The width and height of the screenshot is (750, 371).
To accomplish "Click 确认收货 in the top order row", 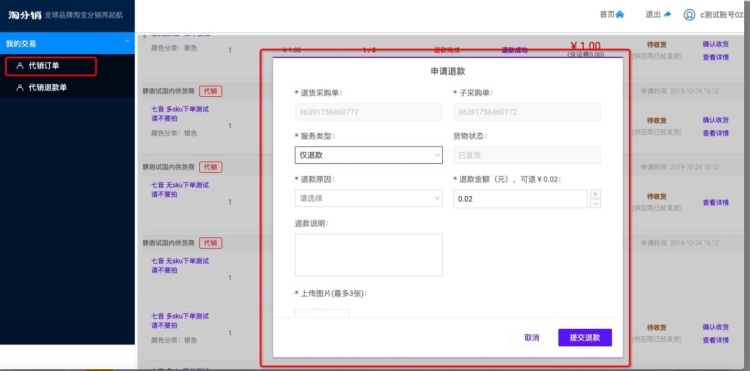I will 716,44.
